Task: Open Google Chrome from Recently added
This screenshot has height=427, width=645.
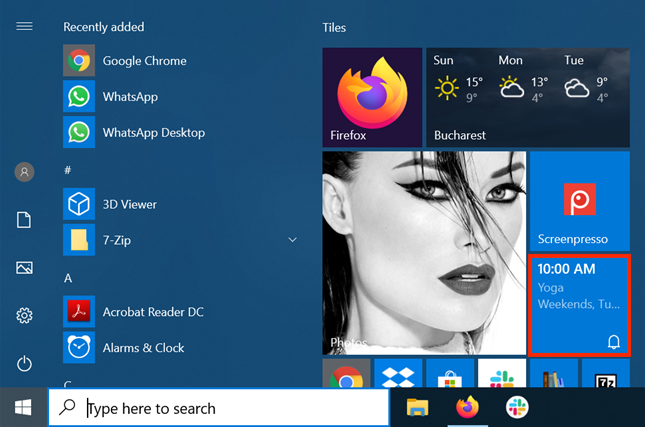Action: tap(181, 60)
